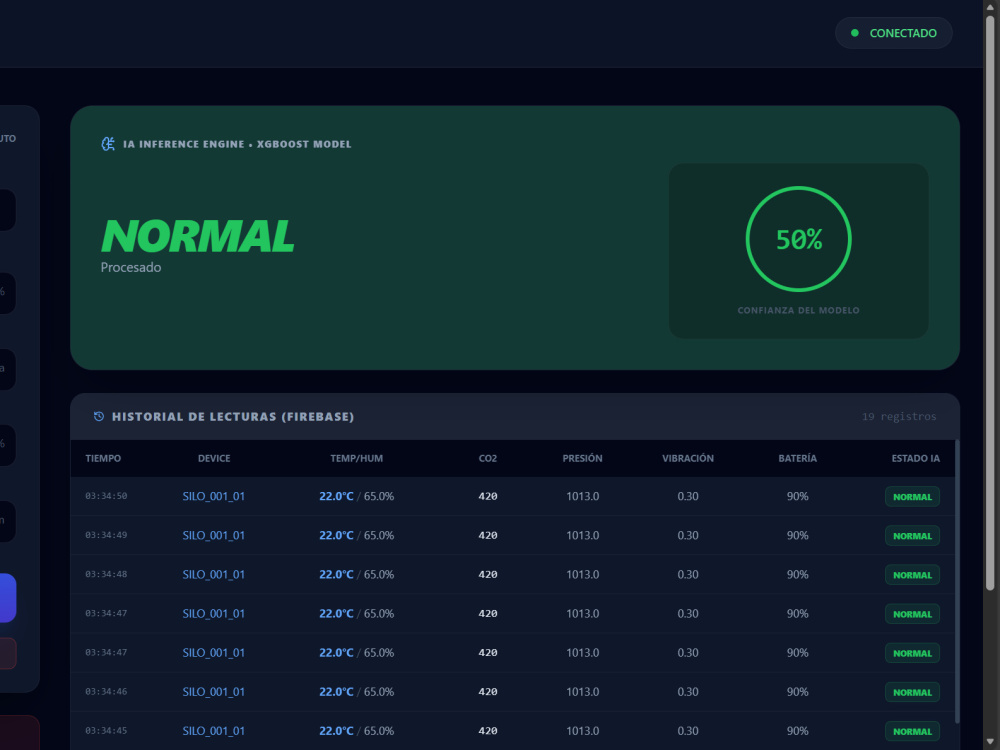Viewport: 1000px width, 750px height.
Task: Click the NORMAL badge in the 03:34:49 row
Action: [x=912, y=536]
